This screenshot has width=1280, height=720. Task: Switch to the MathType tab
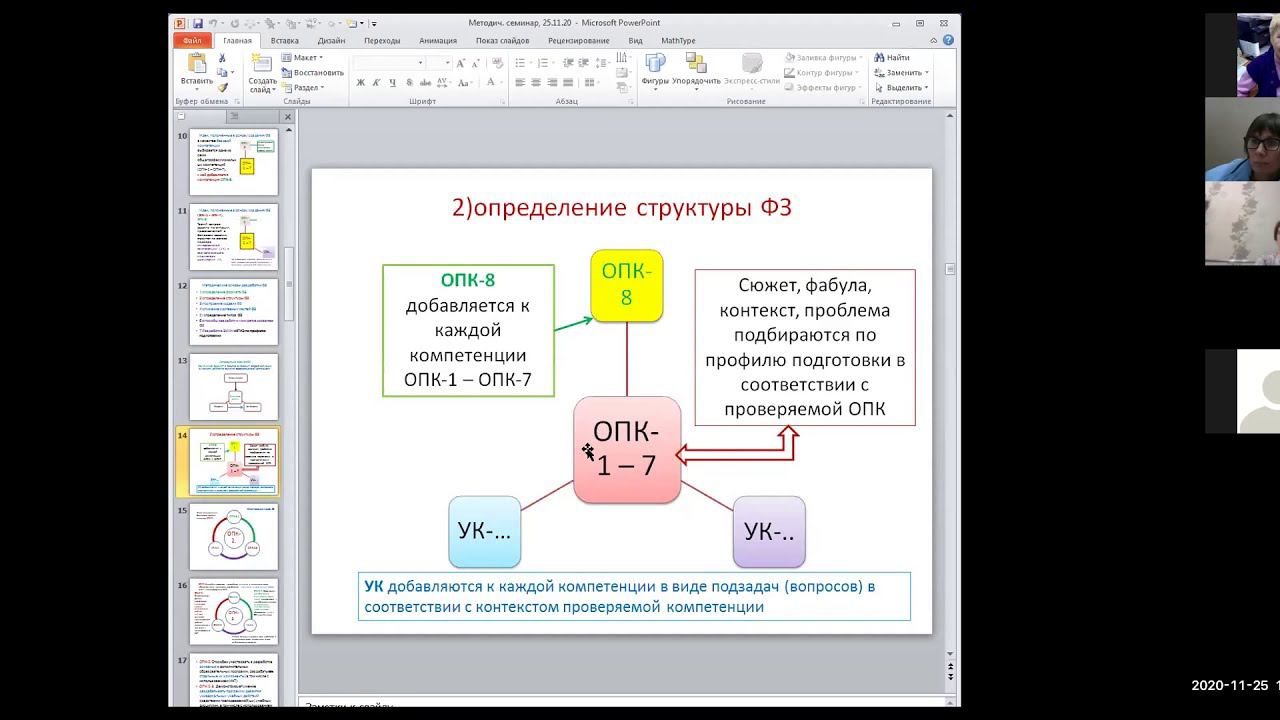(x=678, y=41)
